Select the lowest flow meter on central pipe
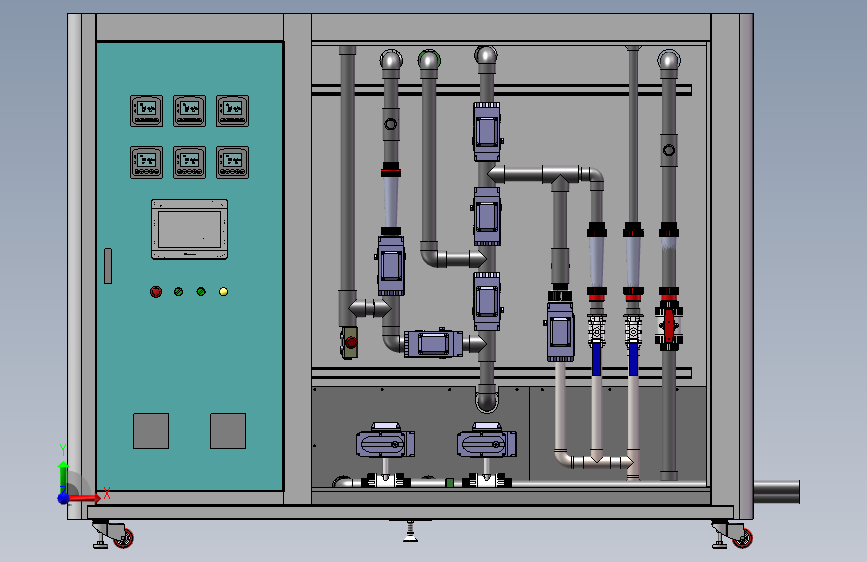Image resolution: width=867 pixels, height=562 pixels. click(487, 301)
